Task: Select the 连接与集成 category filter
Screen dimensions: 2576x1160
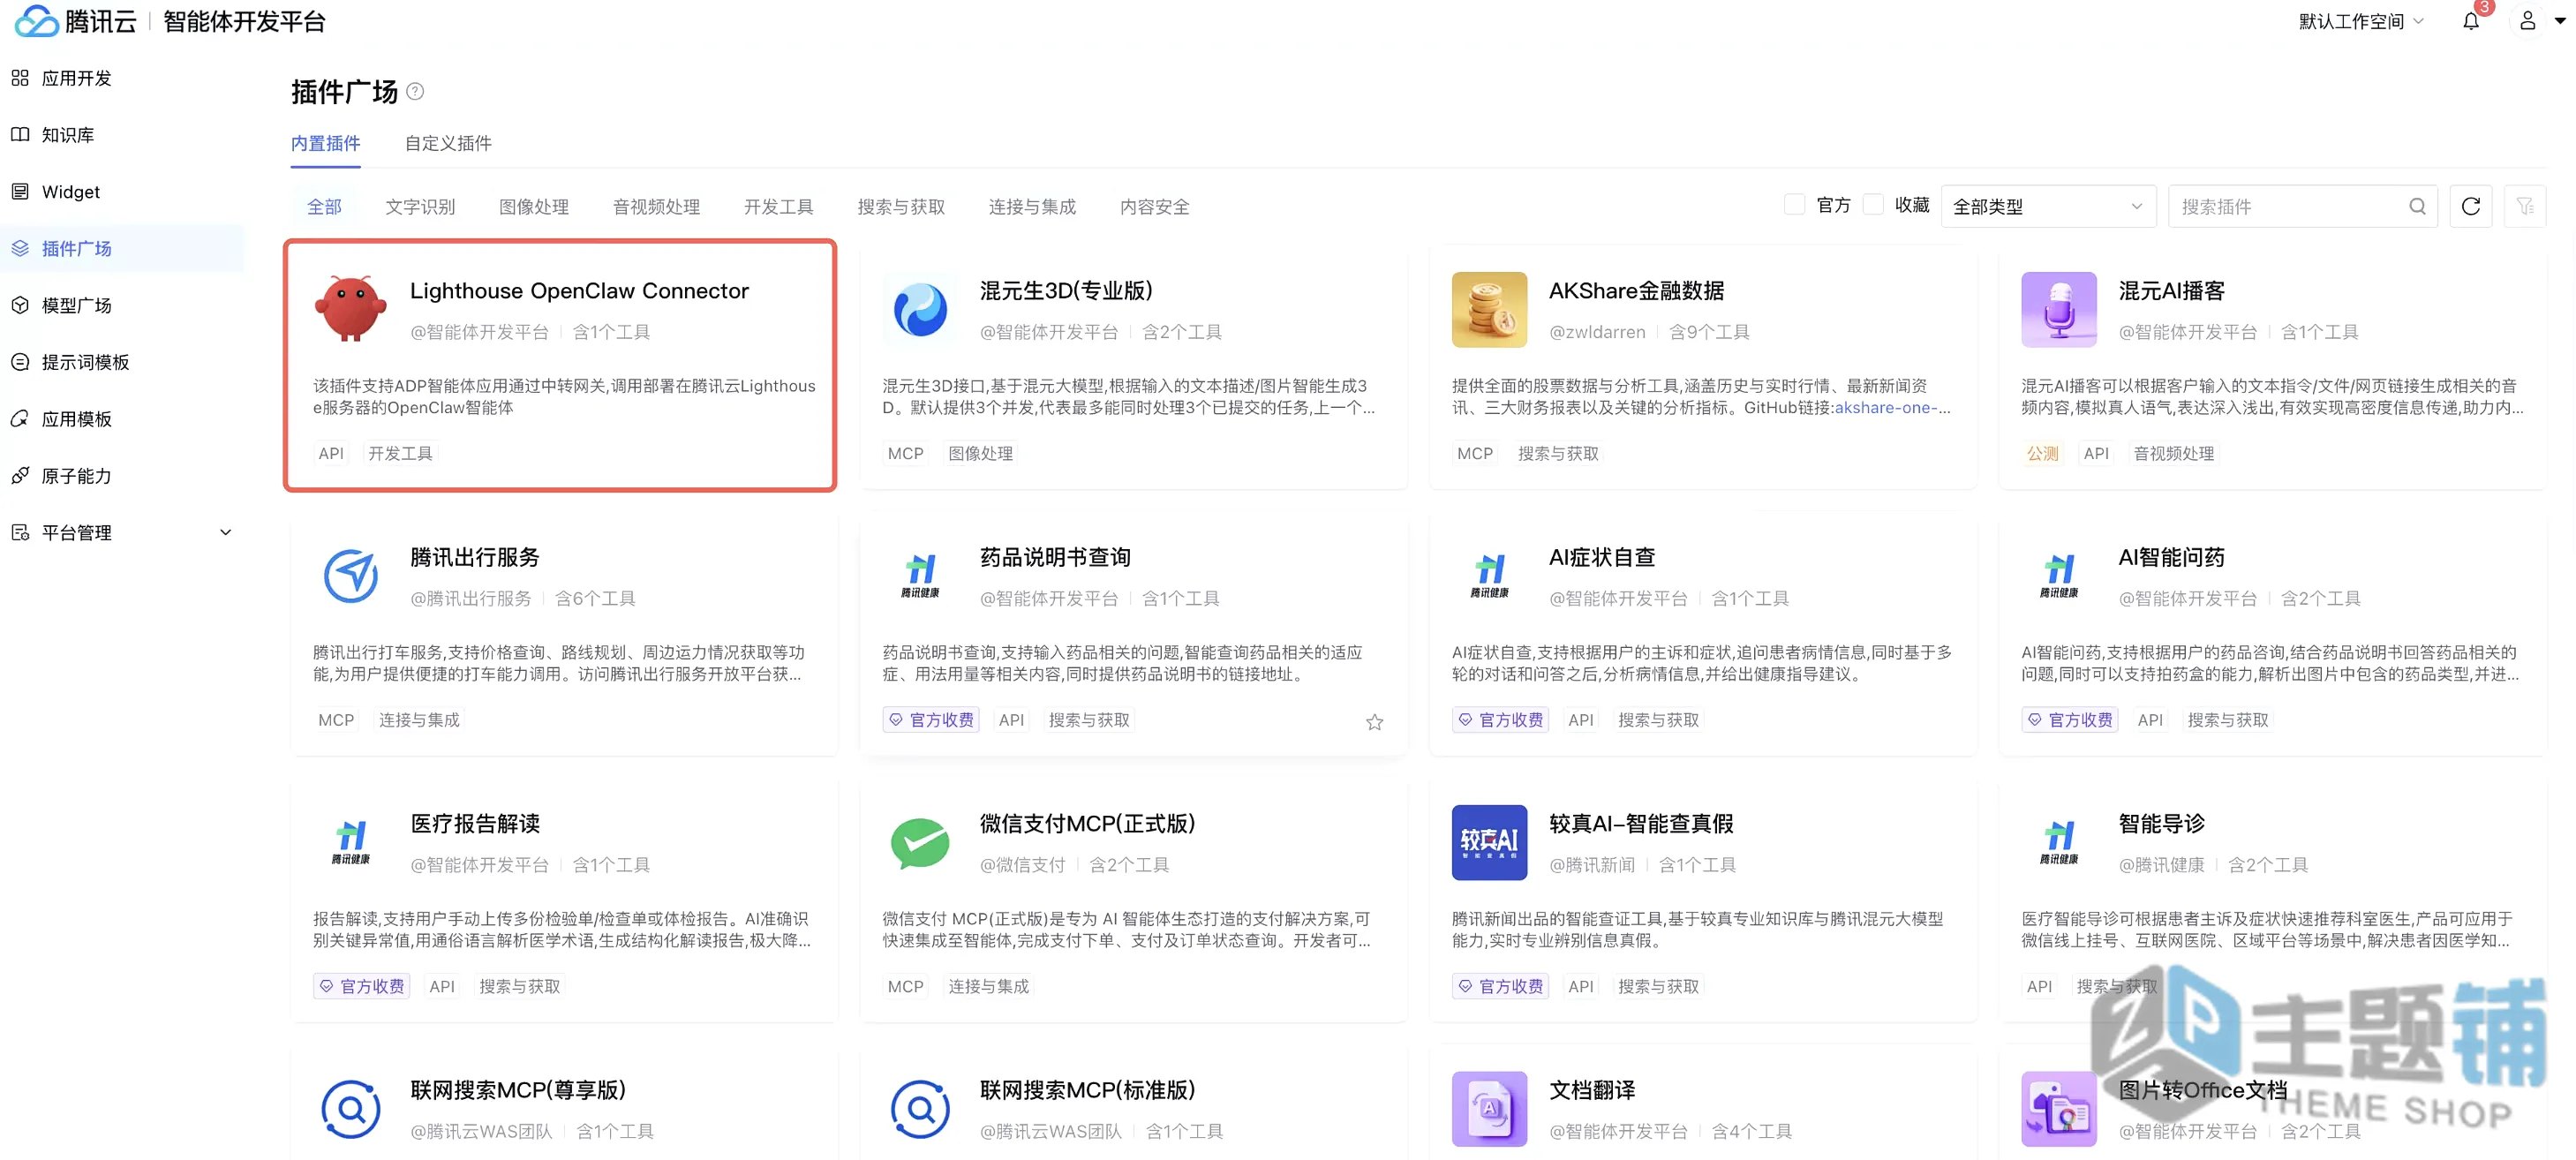Action: 1032,206
